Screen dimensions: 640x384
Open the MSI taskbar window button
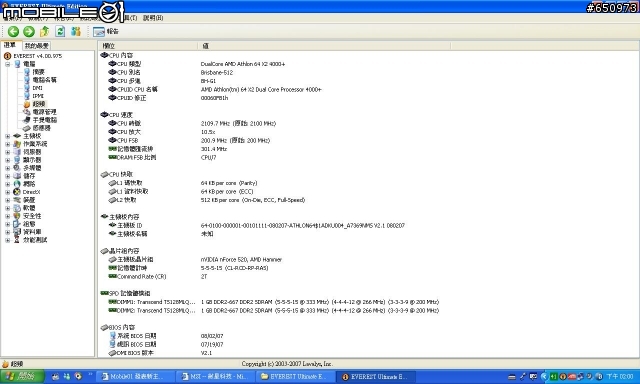[215, 376]
